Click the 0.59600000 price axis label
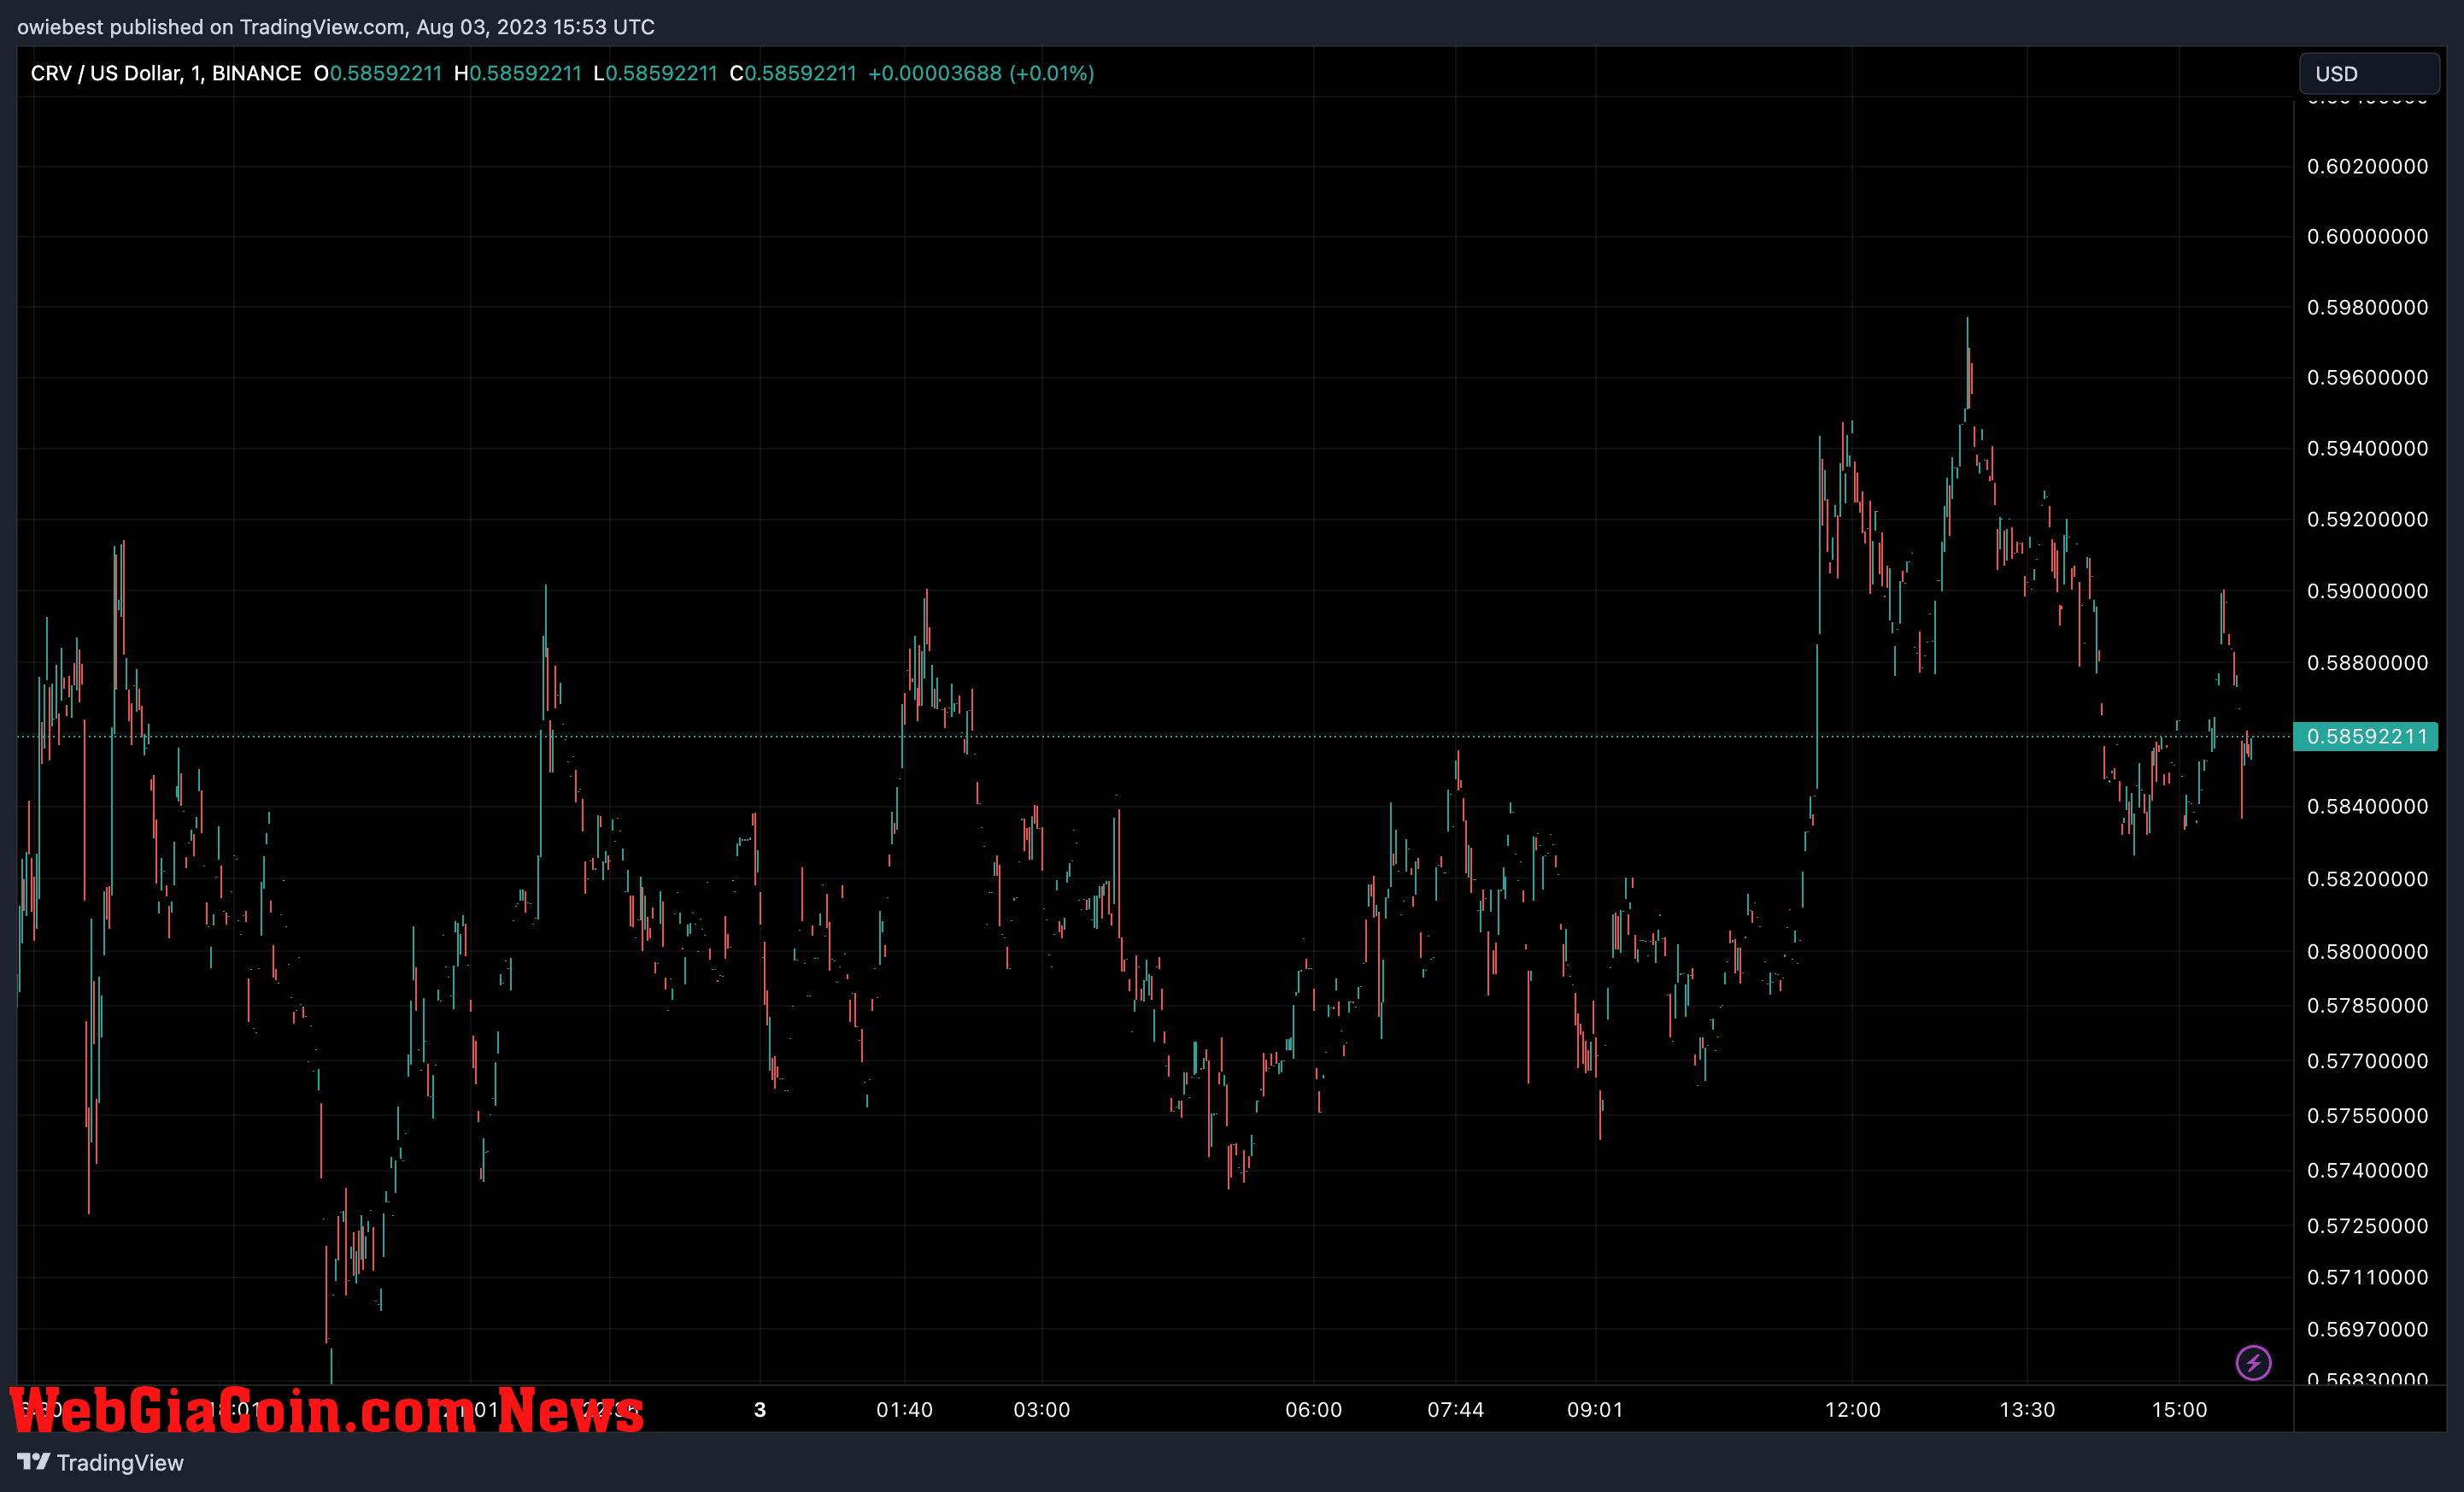2464x1492 pixels. [x=2367, y=377]
